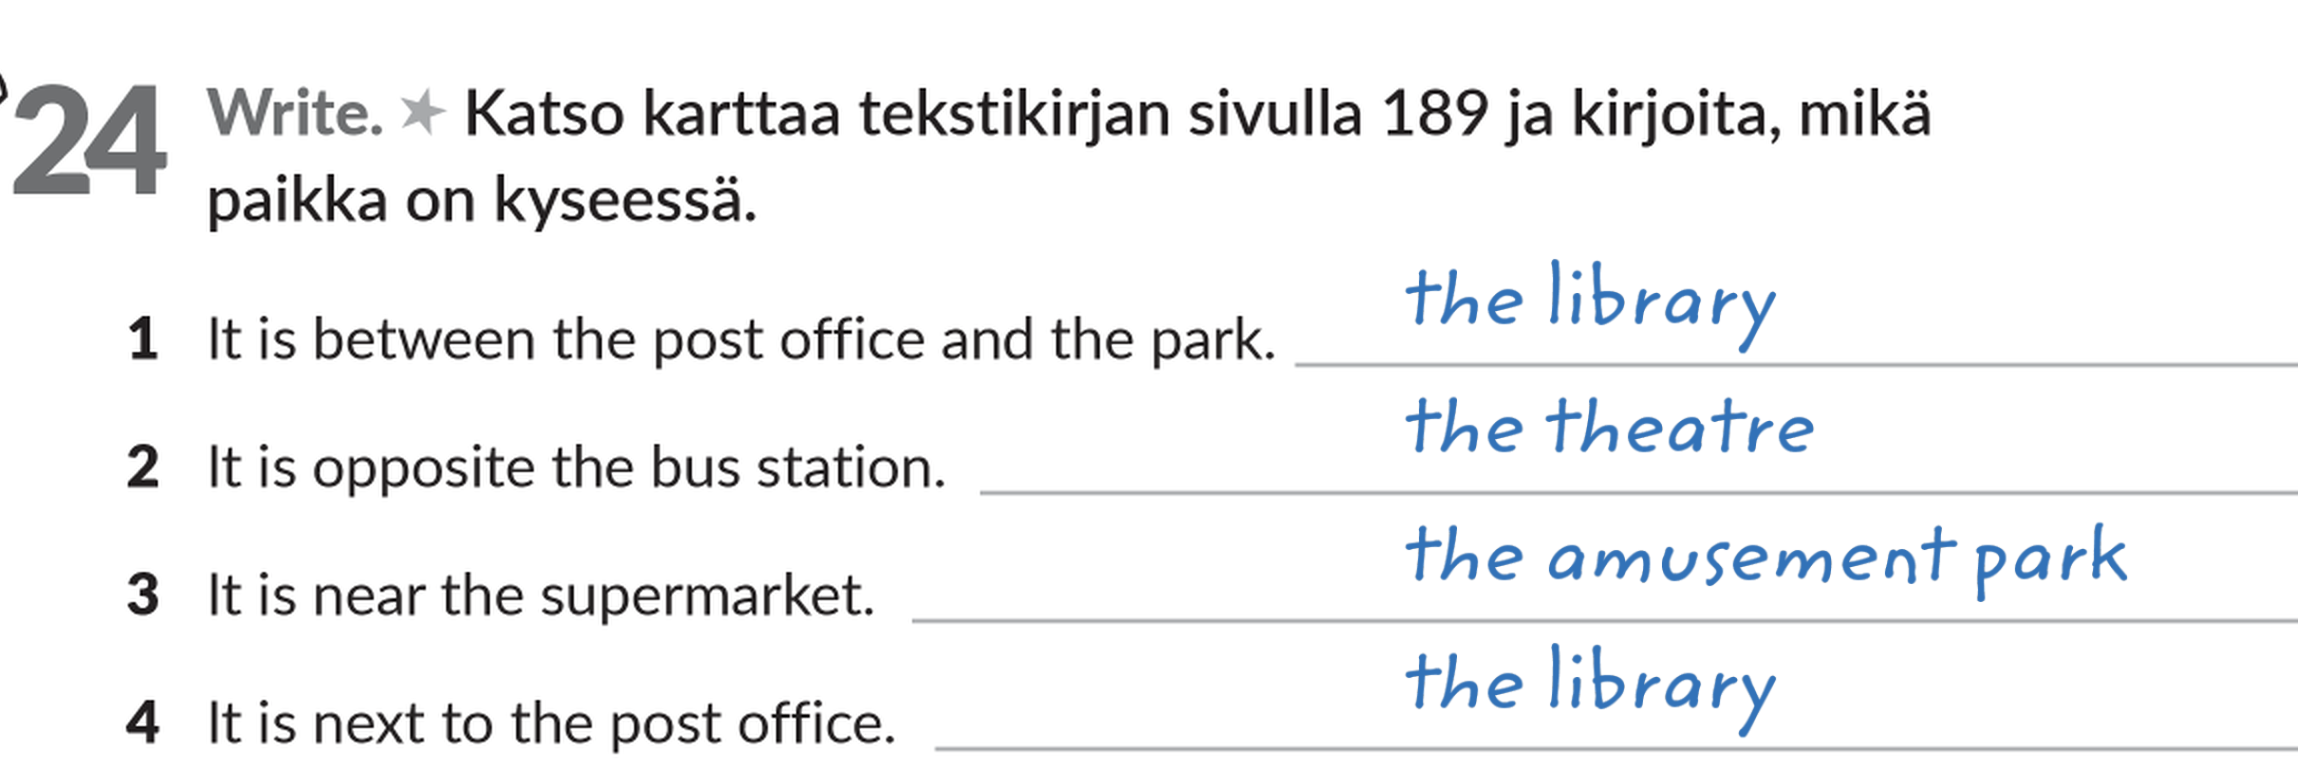Click the text "paikka on kyseessä."

click(481, 200)
